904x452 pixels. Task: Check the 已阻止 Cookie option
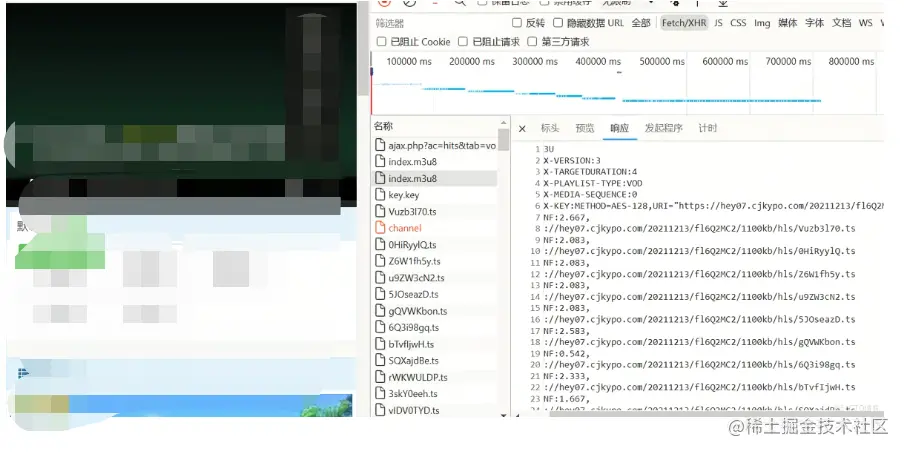381,42
